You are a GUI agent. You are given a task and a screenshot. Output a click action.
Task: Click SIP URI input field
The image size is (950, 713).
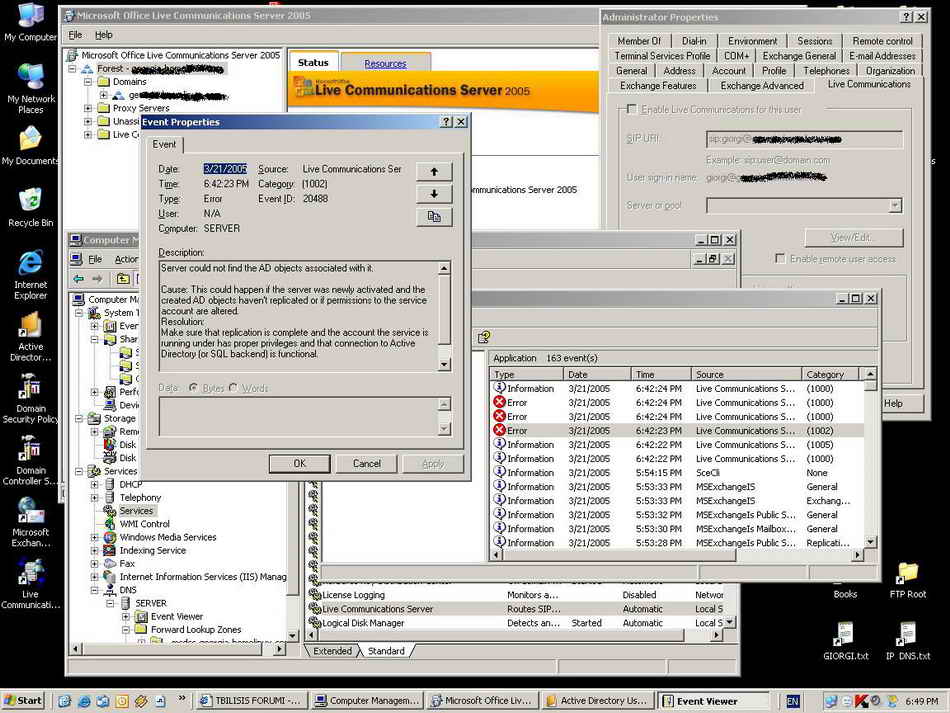[804, 139]
